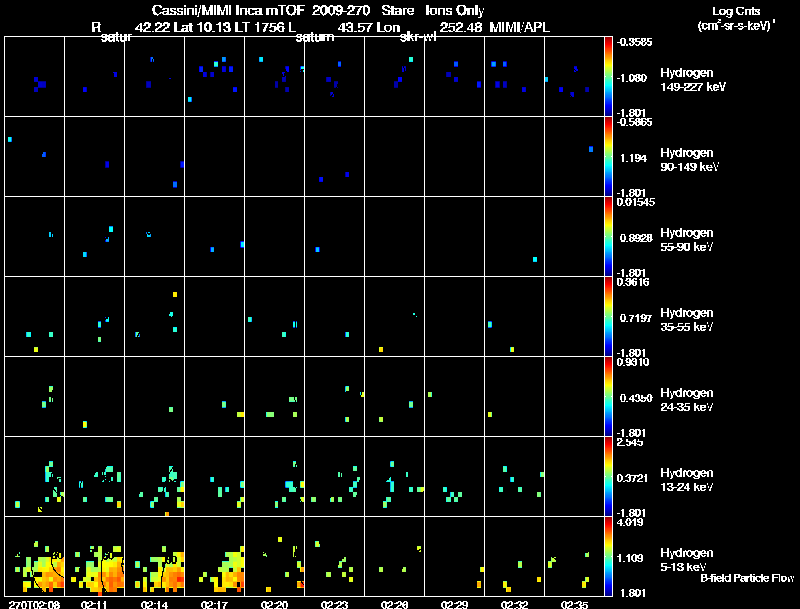Screen dimensions: 800x609
Task: Open the 13-24 keV image panel at 02:26
Action: click(x=394, y=476)
